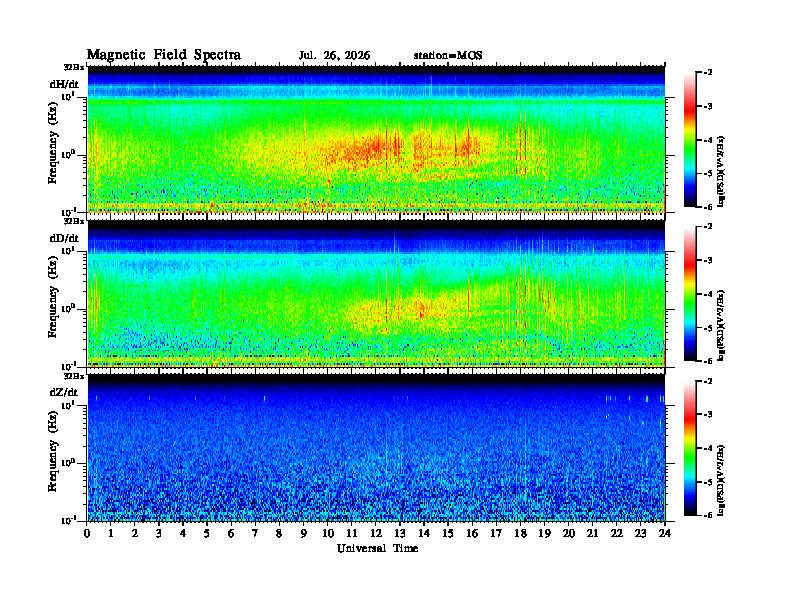Viewport: 792px width, 612px height.
Task: Click the color scale bar beside dH/dt panel
Action: pos(690,140)
